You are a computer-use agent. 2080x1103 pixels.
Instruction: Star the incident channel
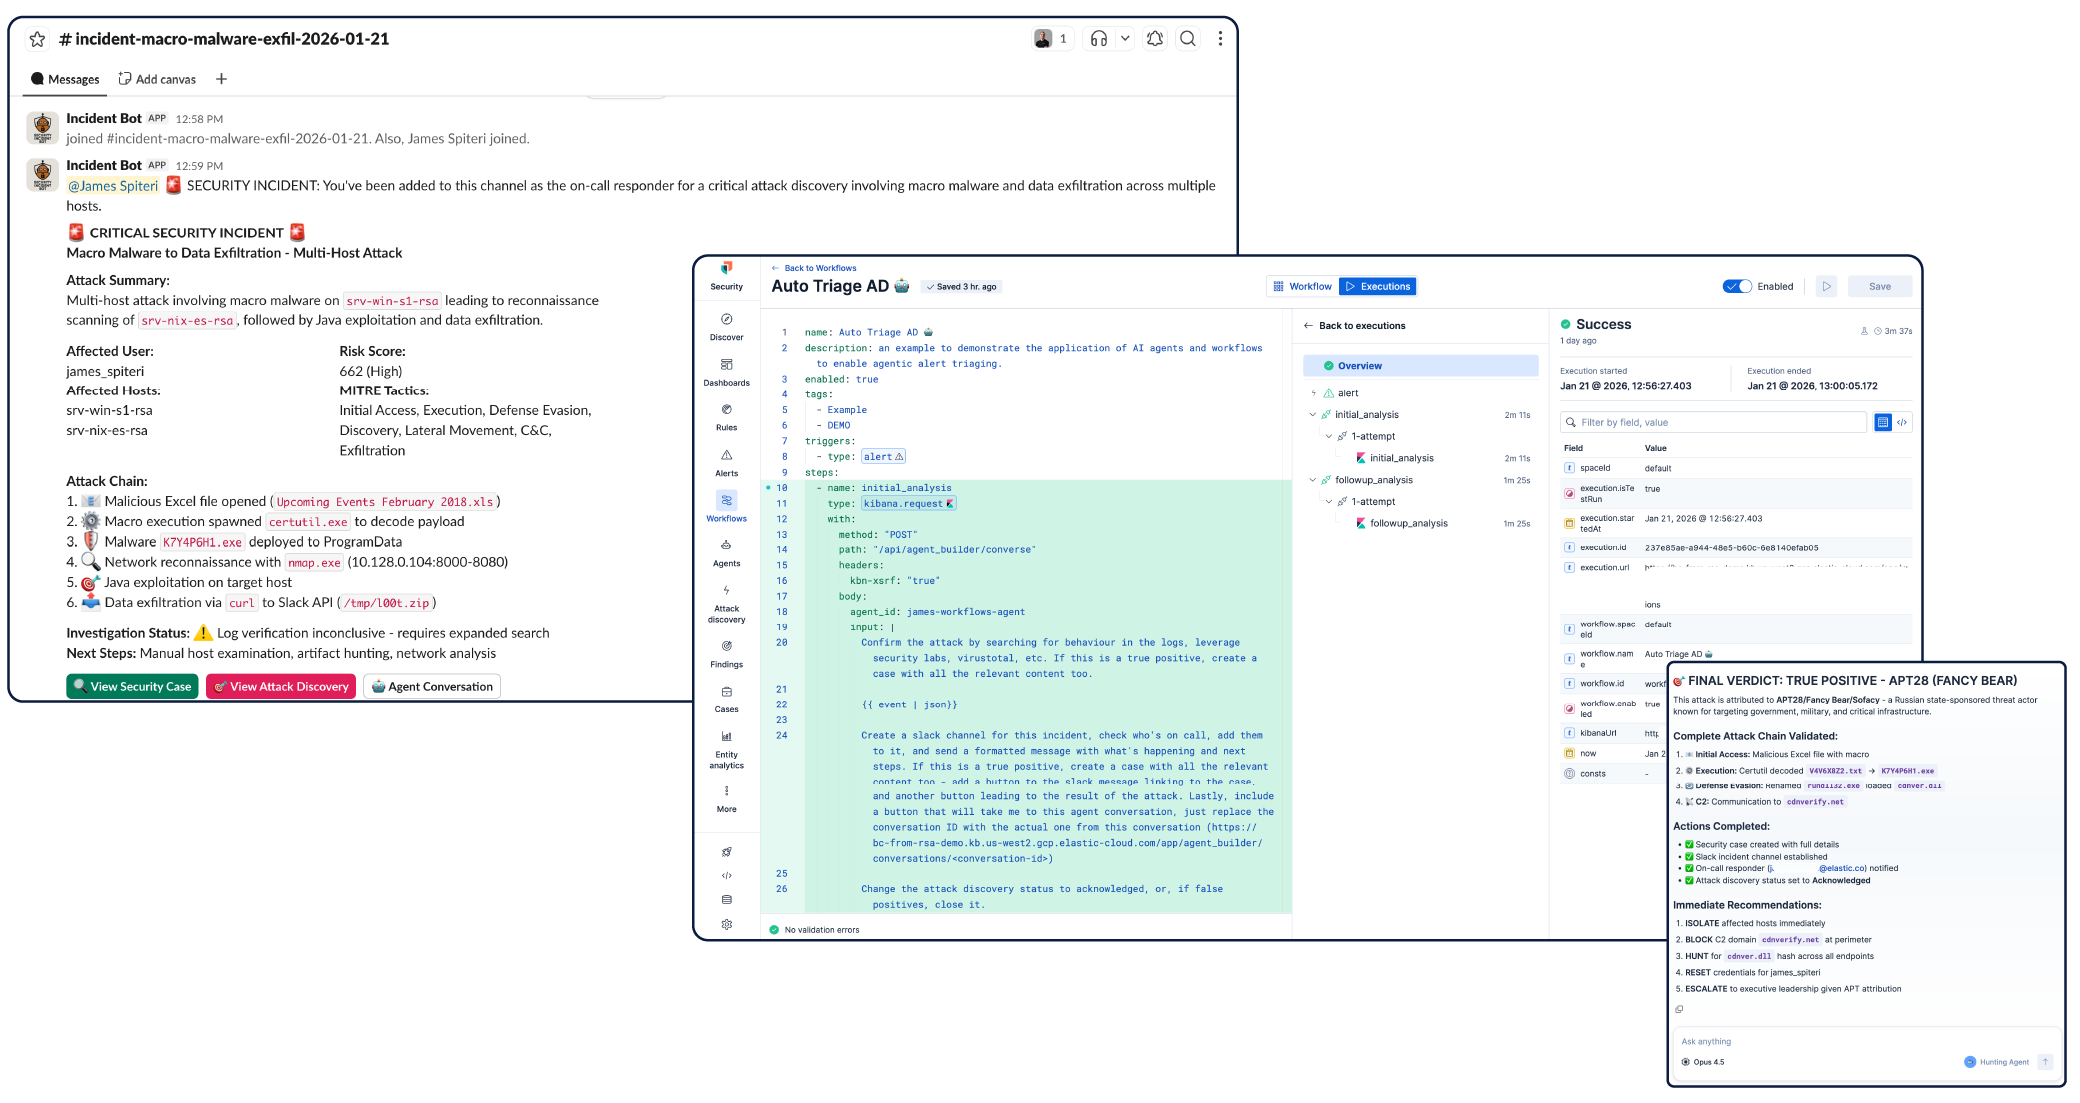[x=37, y=39]
